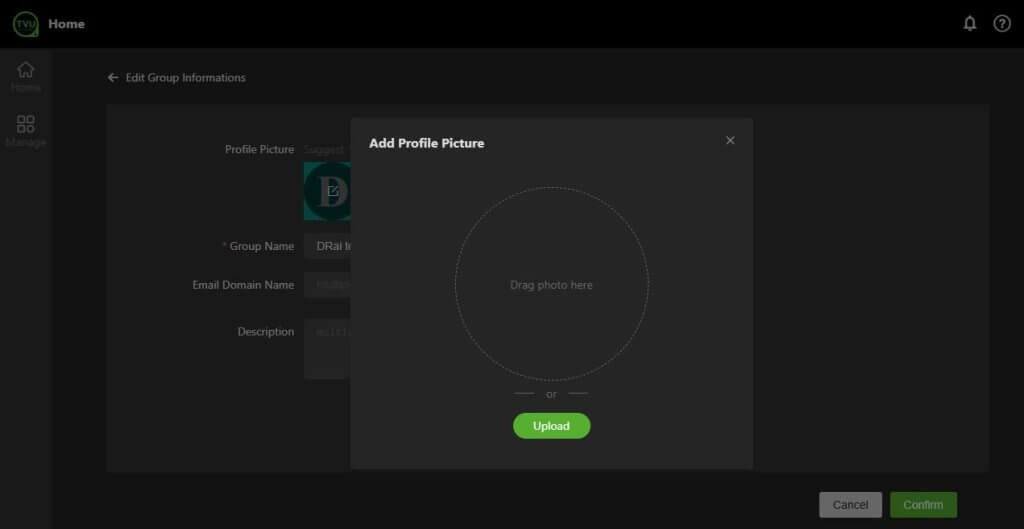1024x529 pixels.
Task: Focus the Group Name input field
Action: (x=327, y=246)
